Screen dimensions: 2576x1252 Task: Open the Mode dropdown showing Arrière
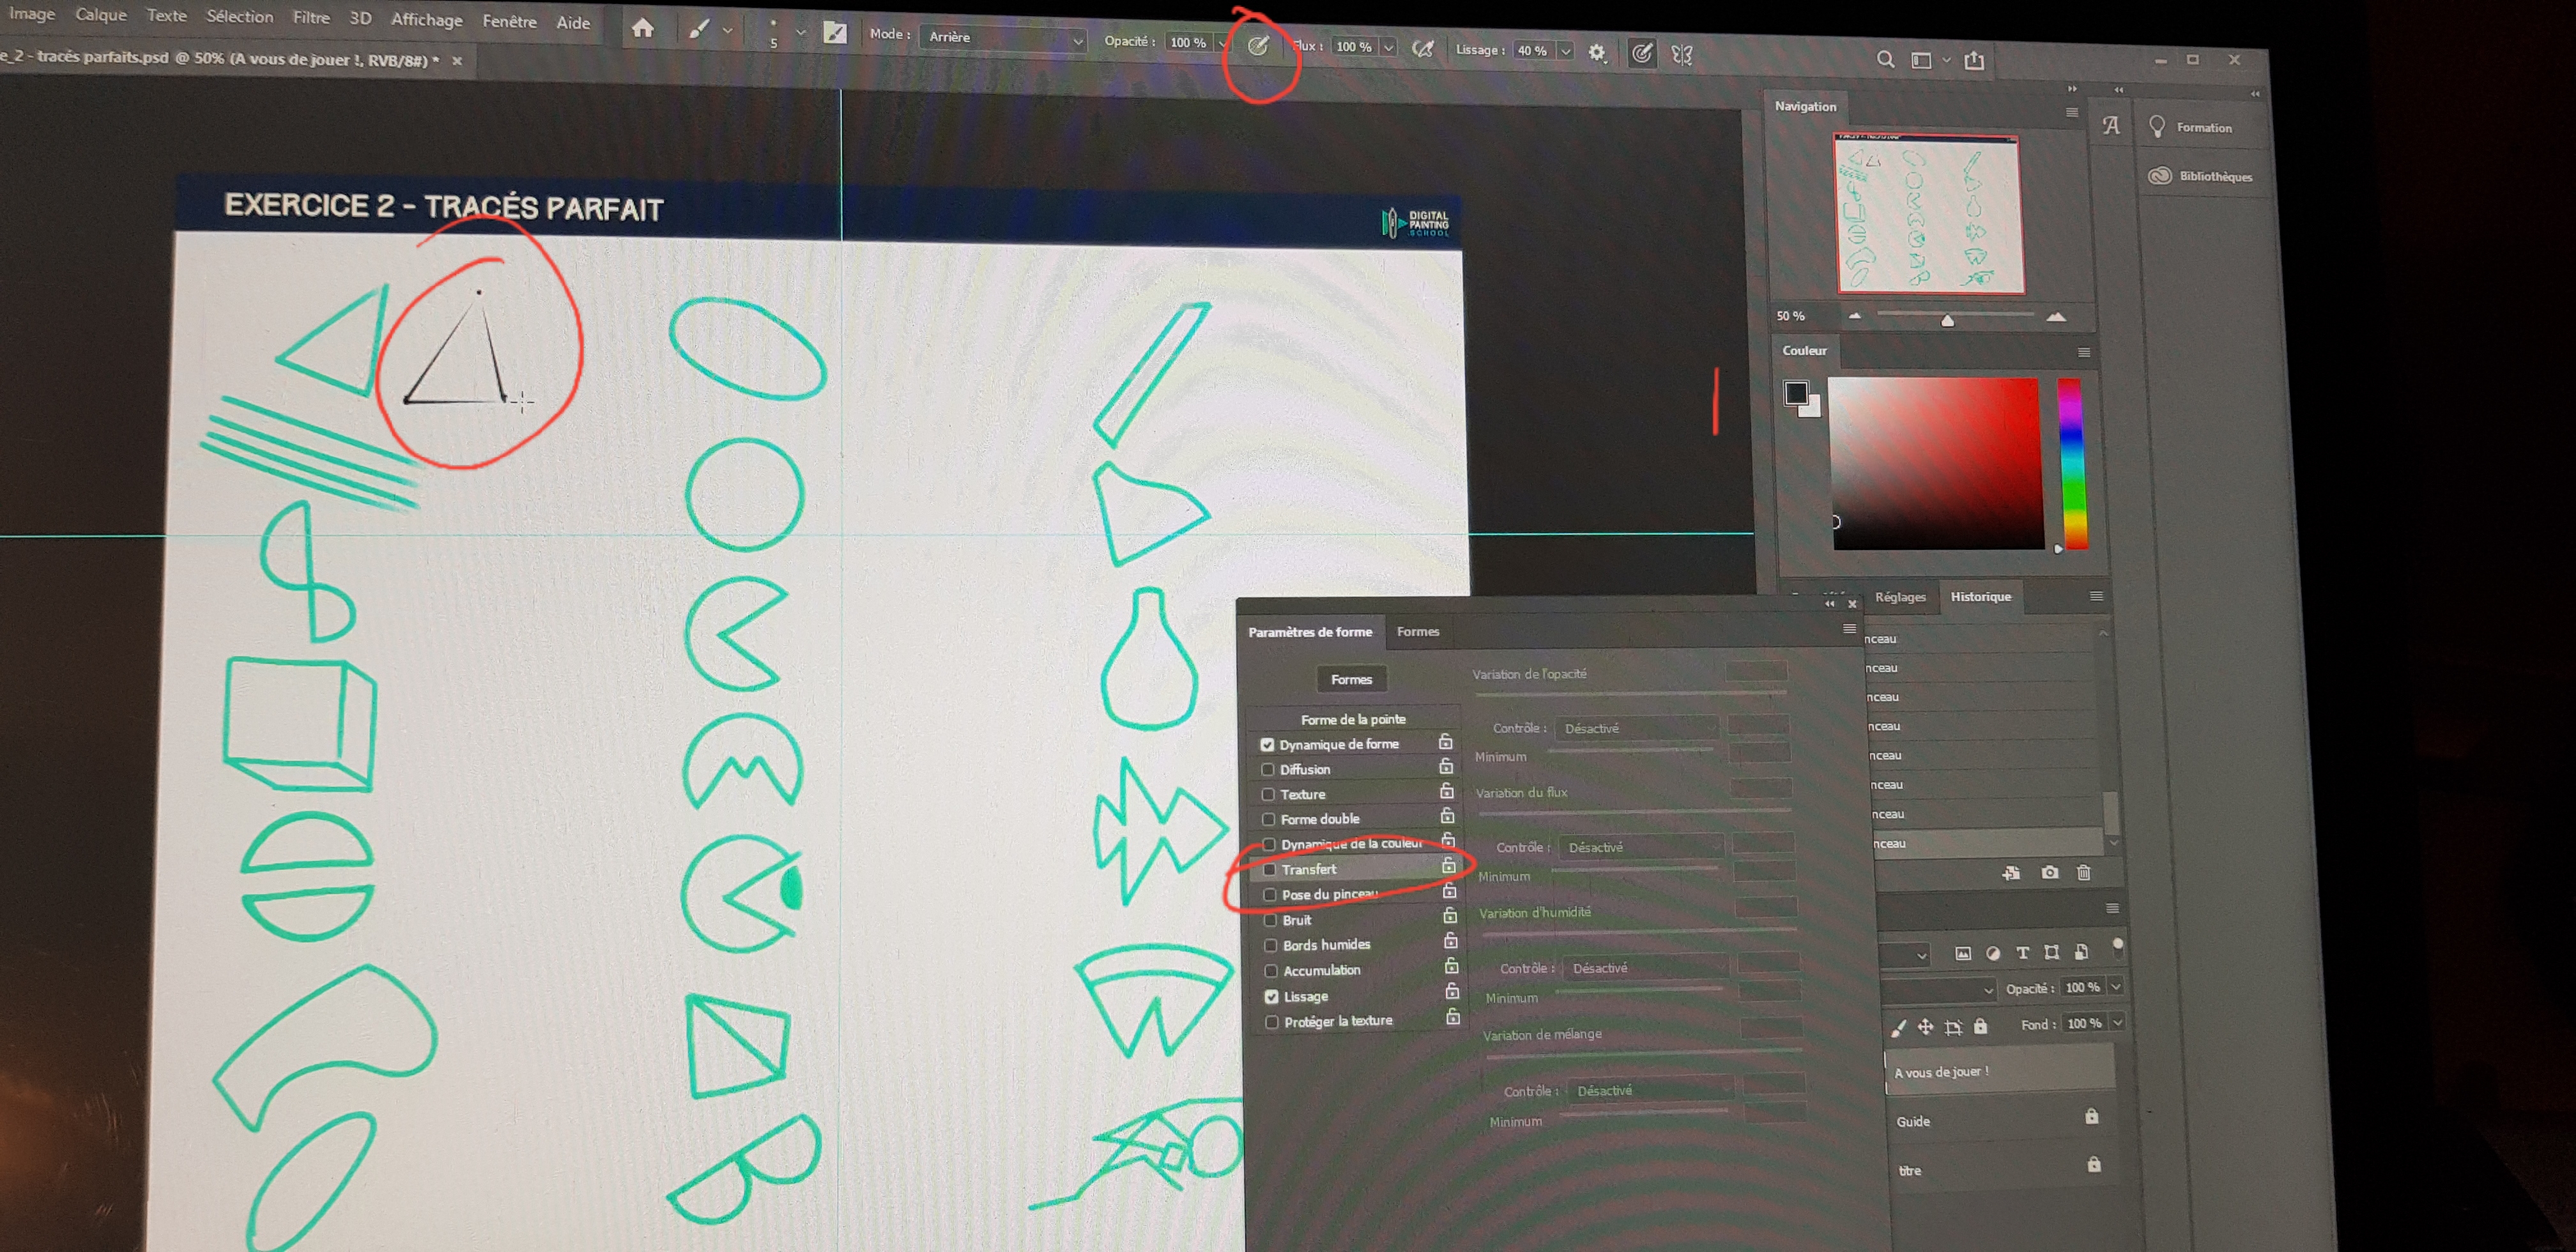pyautogui.click(x=1004, y=38)
